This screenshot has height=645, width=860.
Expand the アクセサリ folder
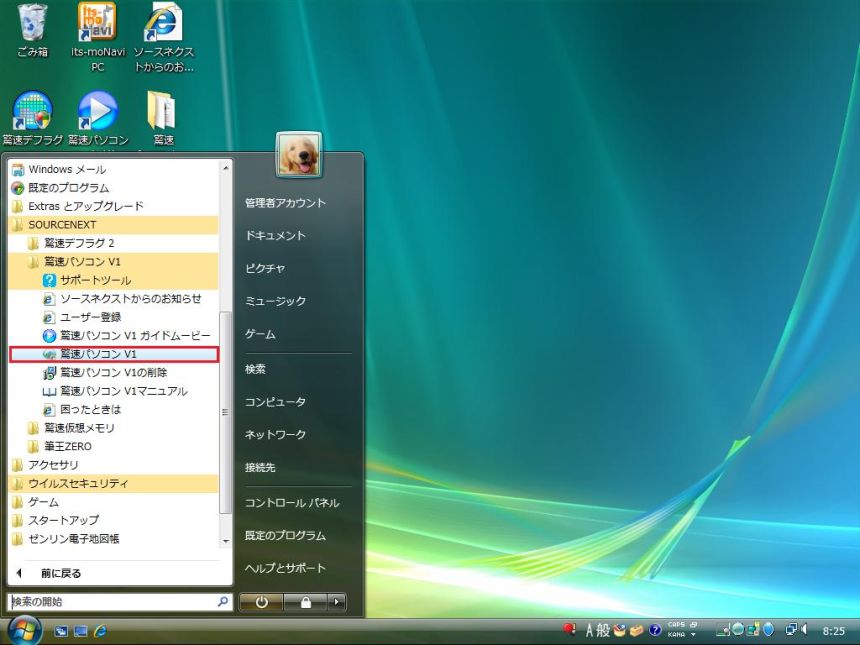point(114,465)
